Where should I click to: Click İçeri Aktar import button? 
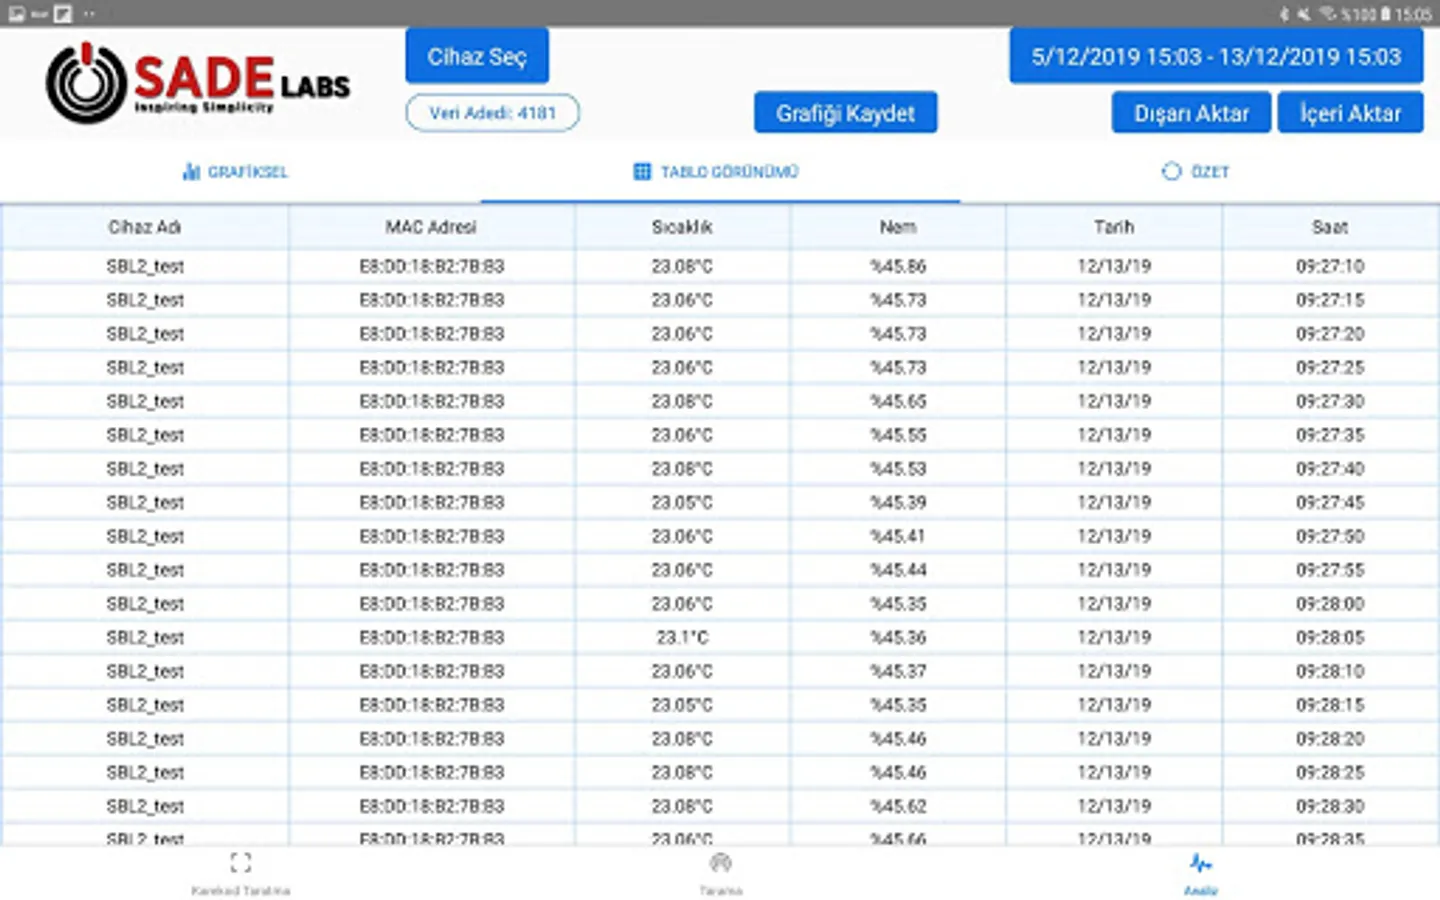[1350, 113]
